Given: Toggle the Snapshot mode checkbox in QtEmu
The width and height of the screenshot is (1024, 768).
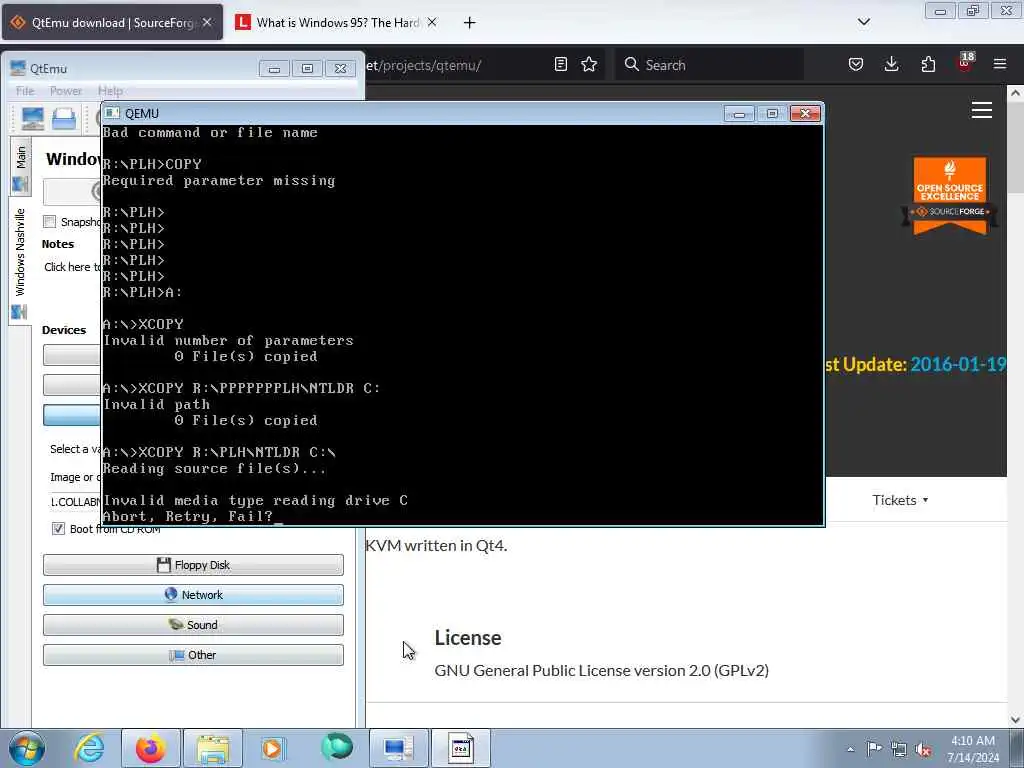Looking at the screenshot, I should point(50,221).
